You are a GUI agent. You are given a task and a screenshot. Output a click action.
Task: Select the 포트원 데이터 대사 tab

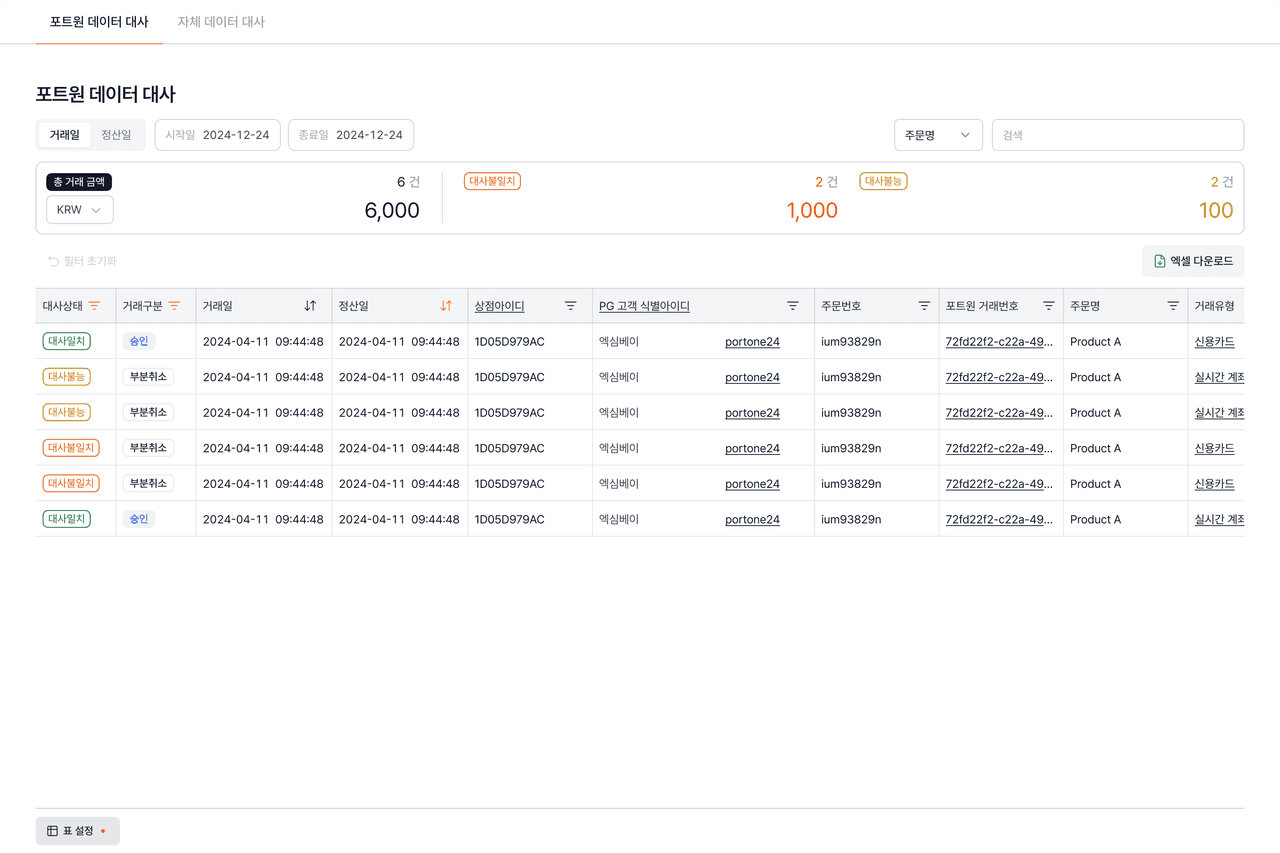[x=99, y=22]
